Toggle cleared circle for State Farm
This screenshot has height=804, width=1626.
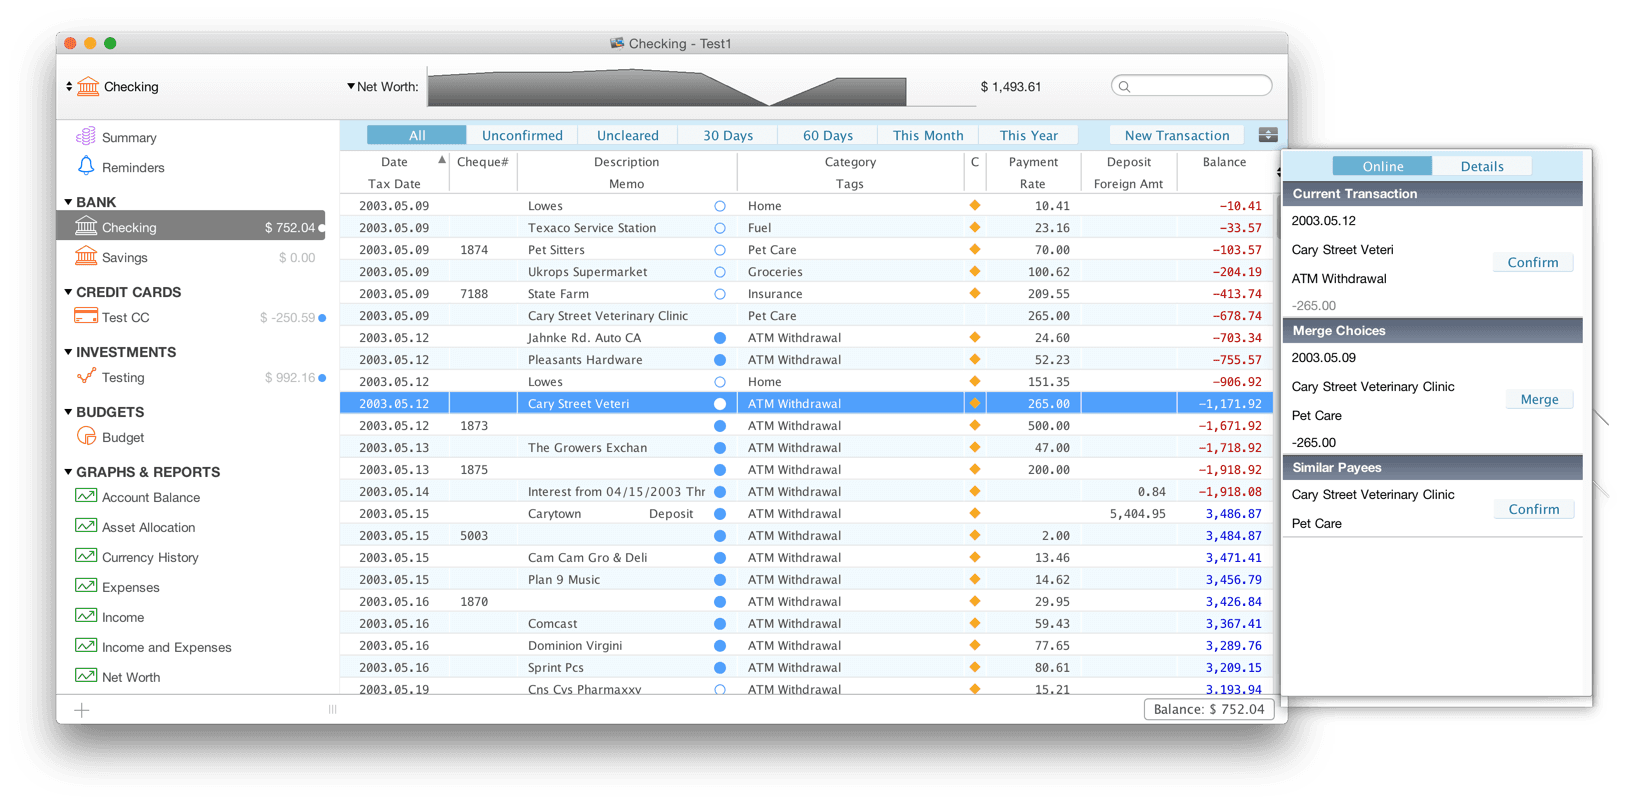pos(720,294)
